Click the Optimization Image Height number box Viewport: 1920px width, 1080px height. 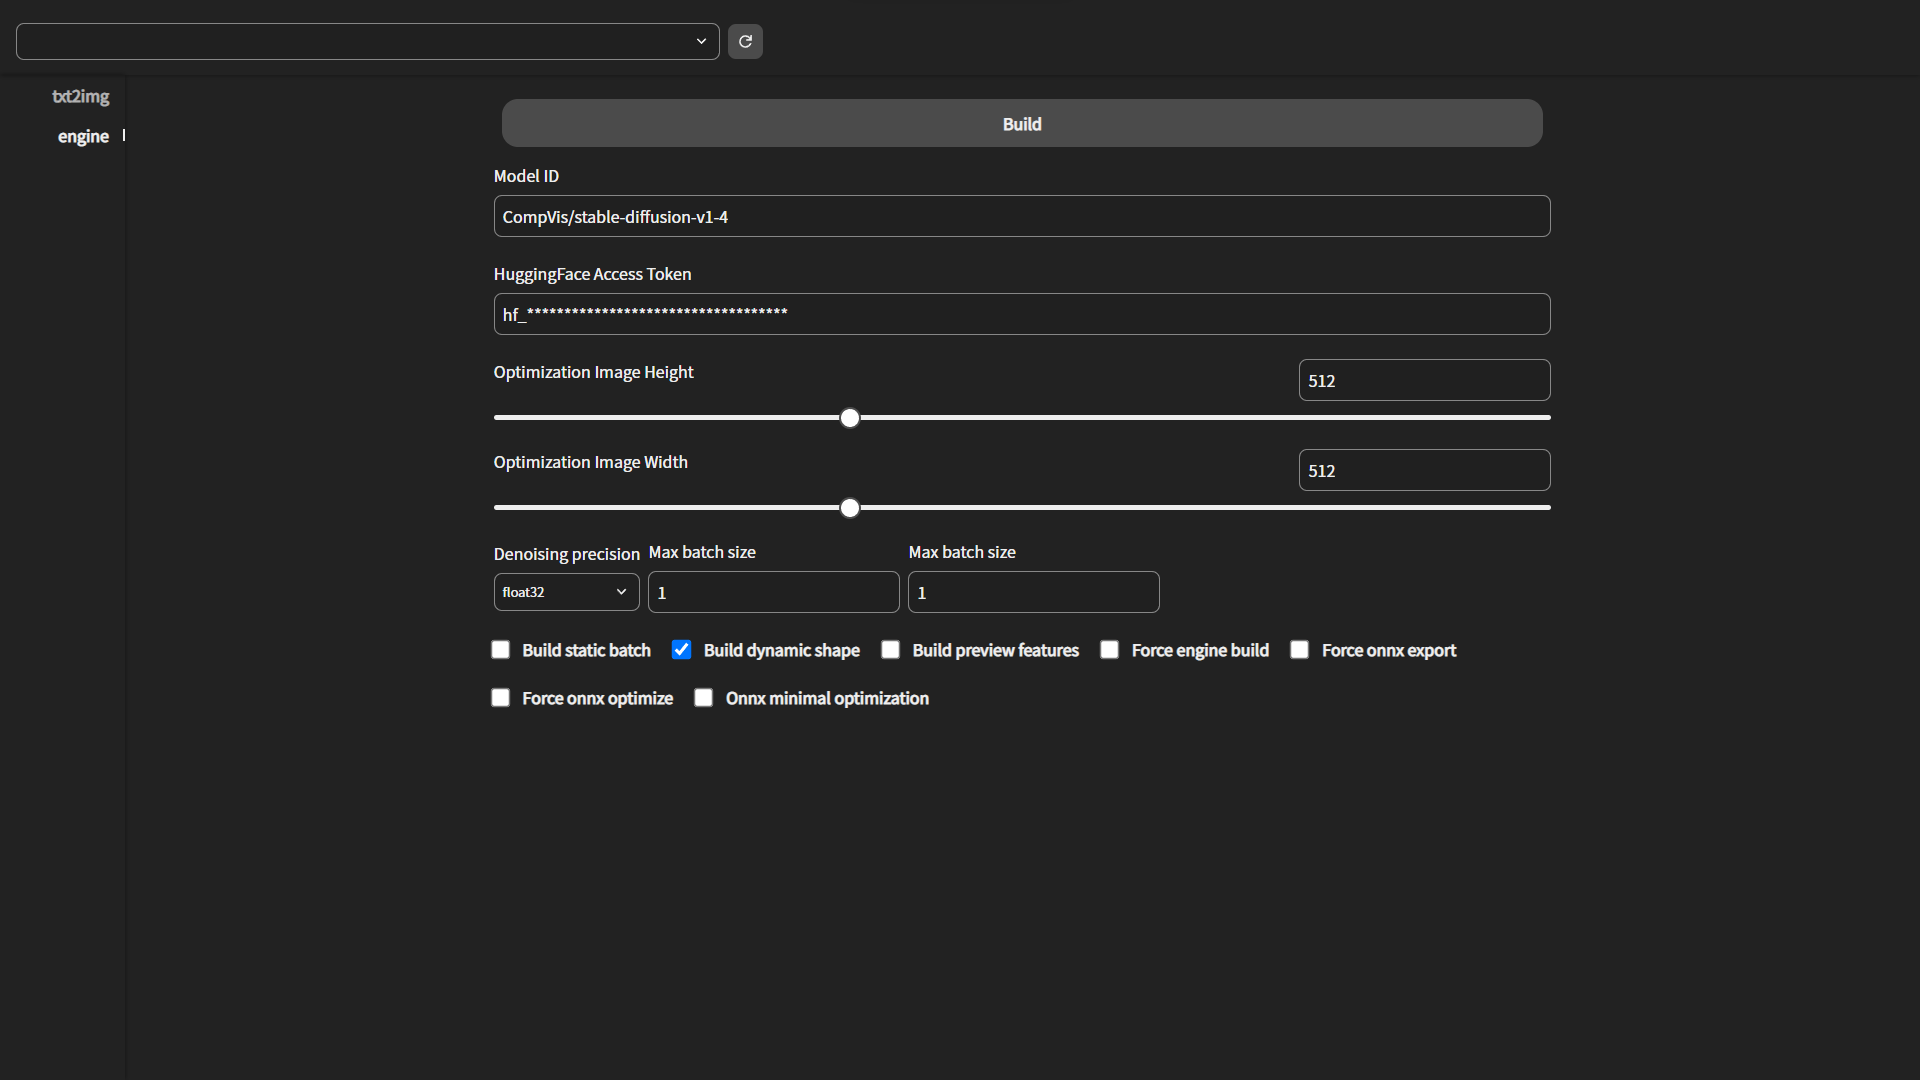click(1423, 380)
